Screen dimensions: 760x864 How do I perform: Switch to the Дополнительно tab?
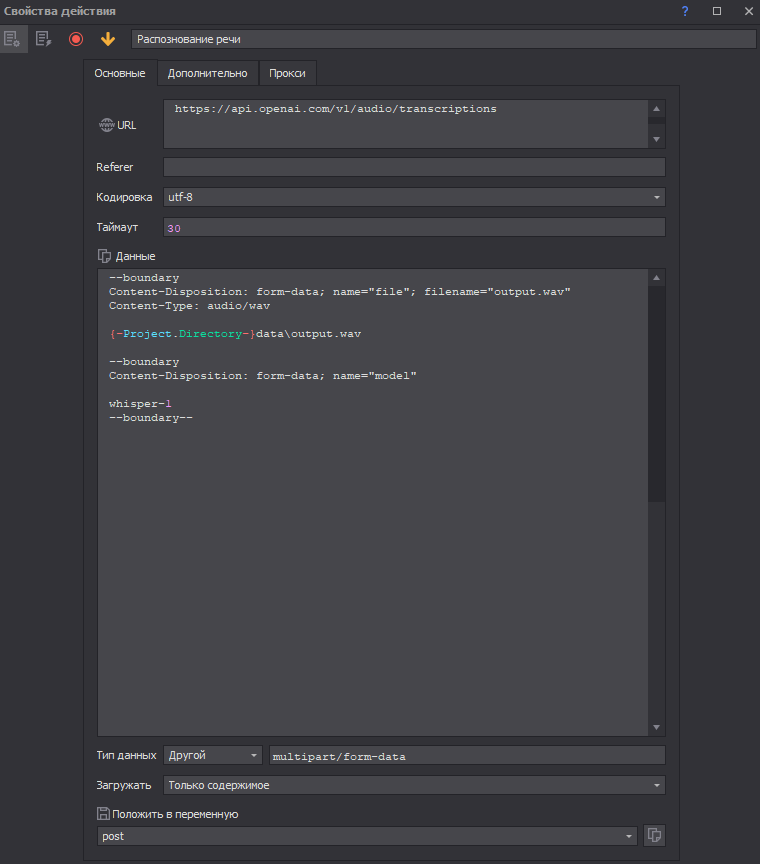[x=207, y=73]
